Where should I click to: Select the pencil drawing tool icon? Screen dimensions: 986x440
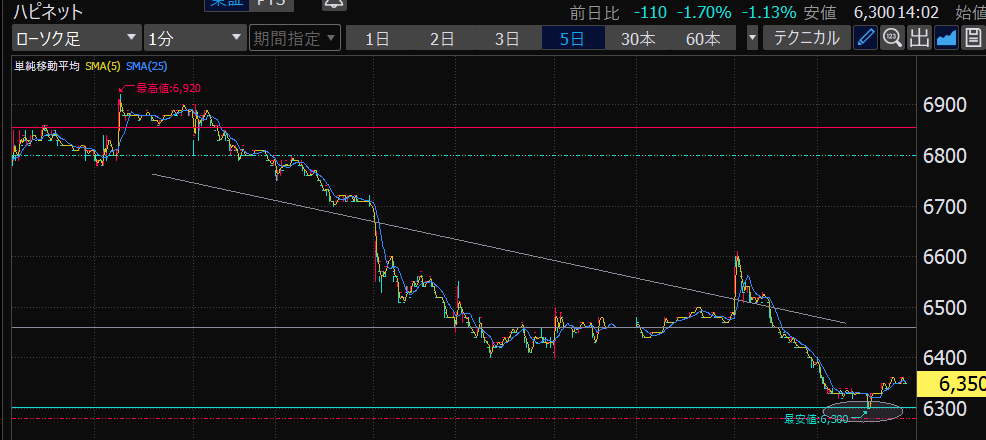(866, 39)
